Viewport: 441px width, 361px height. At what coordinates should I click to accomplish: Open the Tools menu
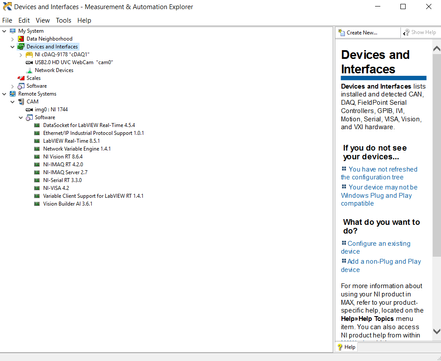click(63, 20)
